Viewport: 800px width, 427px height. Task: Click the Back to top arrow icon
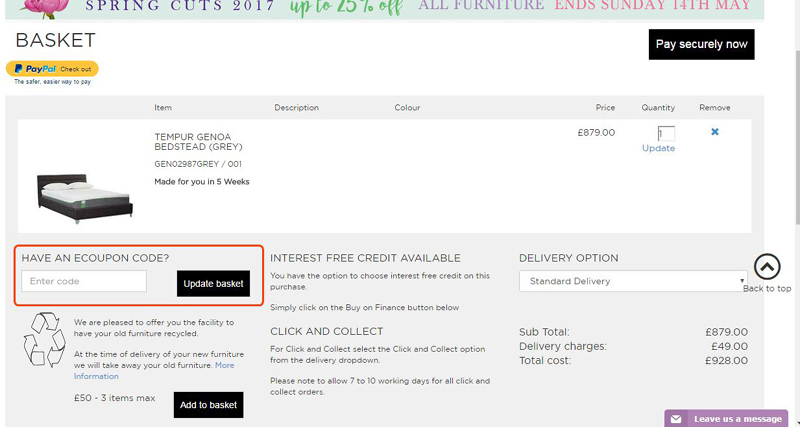tap(767, 267)
